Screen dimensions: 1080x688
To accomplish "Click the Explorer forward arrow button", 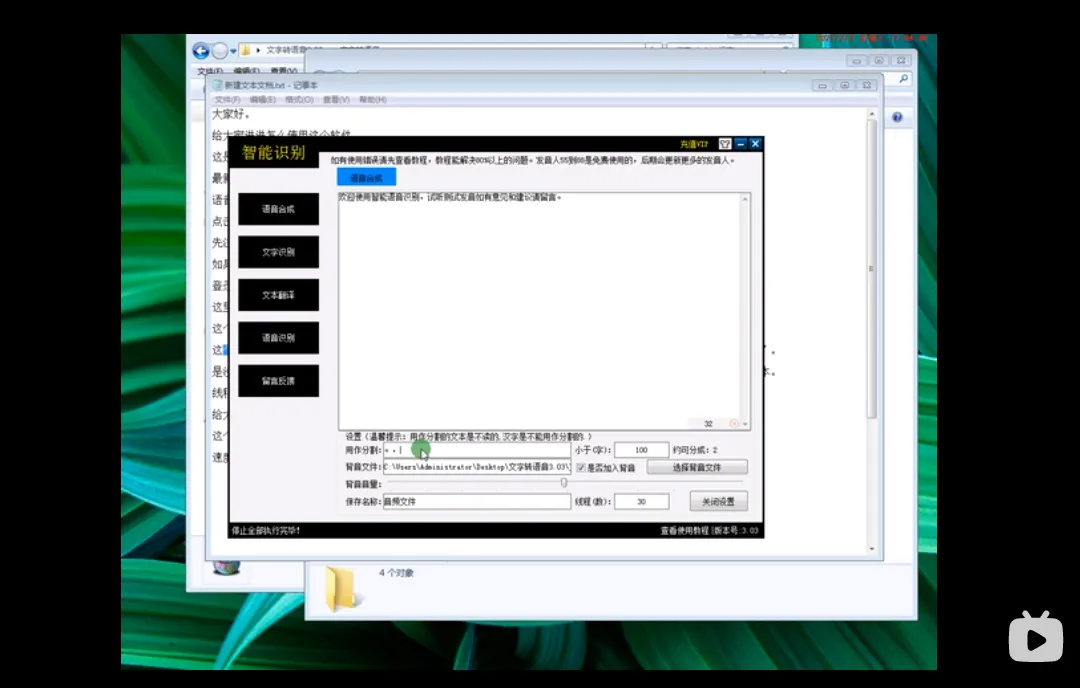I will coord(220,51).
